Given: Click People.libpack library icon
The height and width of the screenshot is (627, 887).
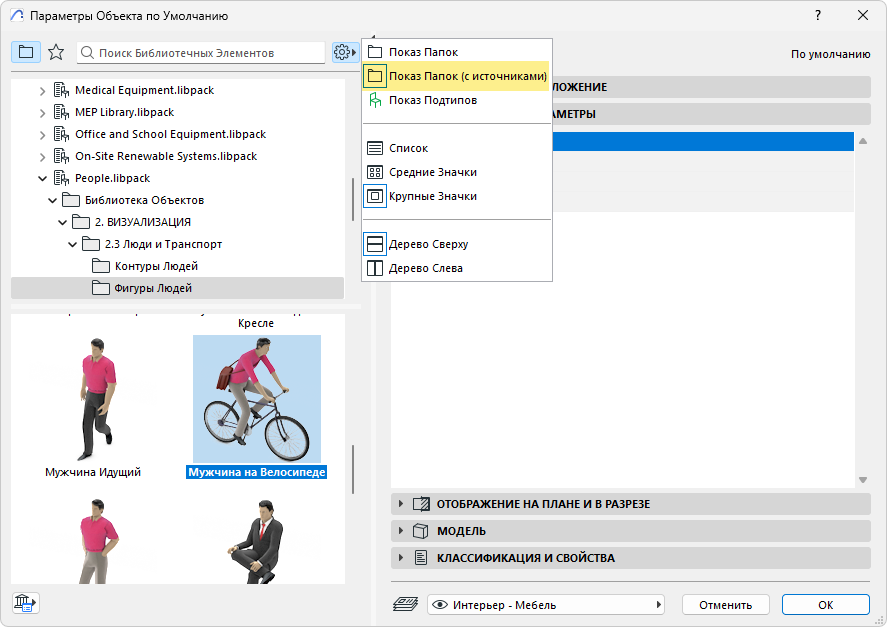Looking at the screenshot, I should [x=61, y=178].
